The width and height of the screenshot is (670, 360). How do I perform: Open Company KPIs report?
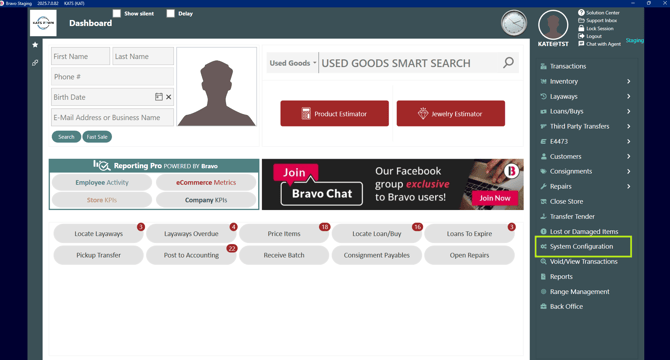click(206, 200)
